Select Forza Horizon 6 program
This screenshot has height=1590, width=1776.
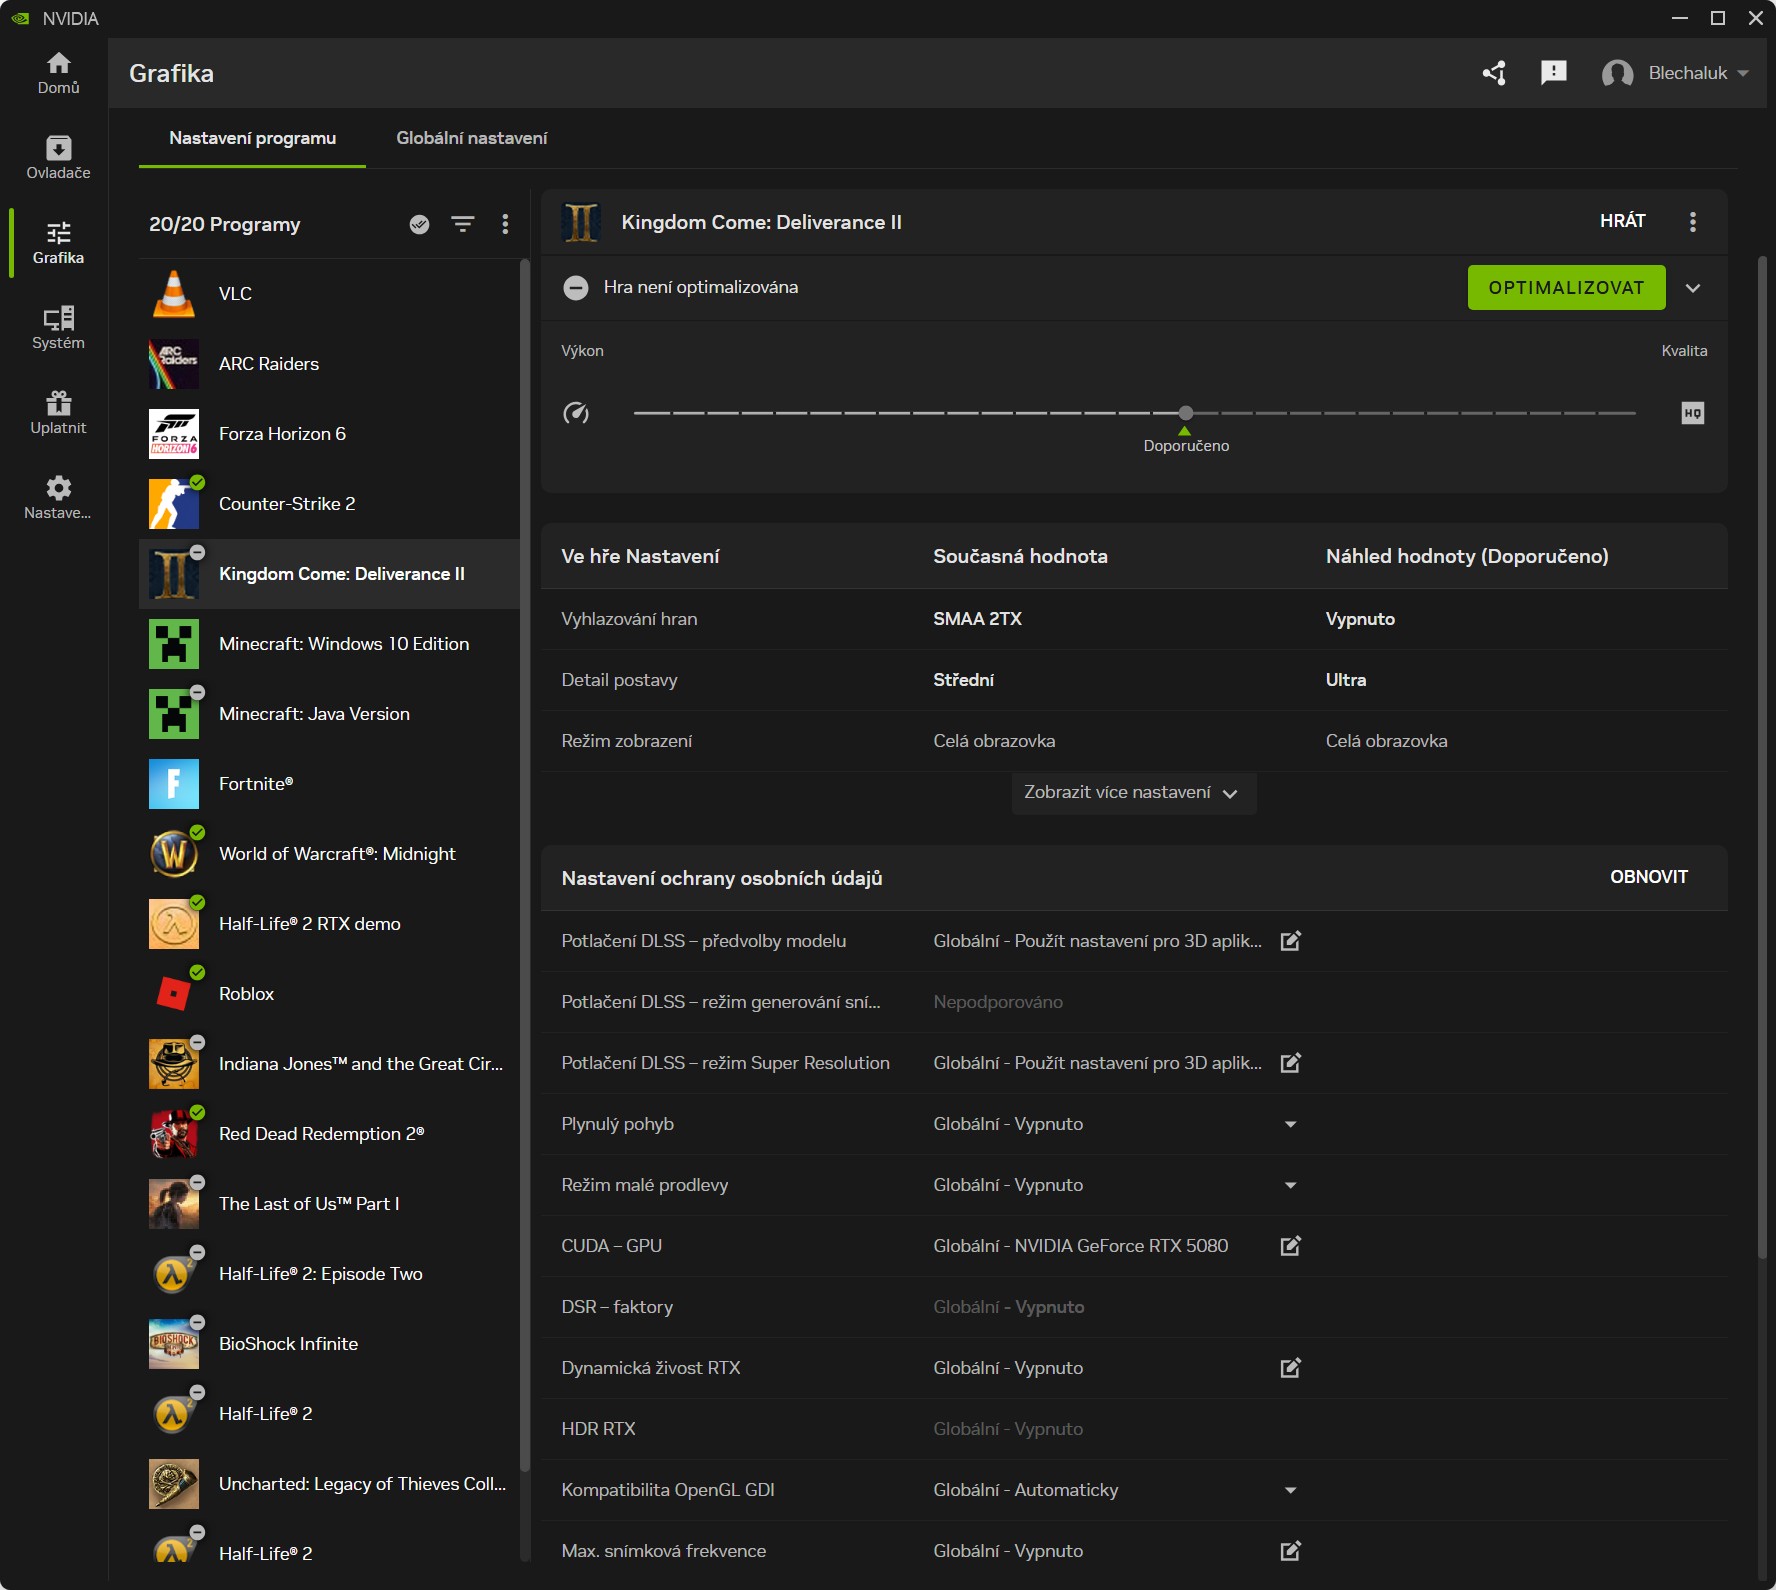point(329,434)
